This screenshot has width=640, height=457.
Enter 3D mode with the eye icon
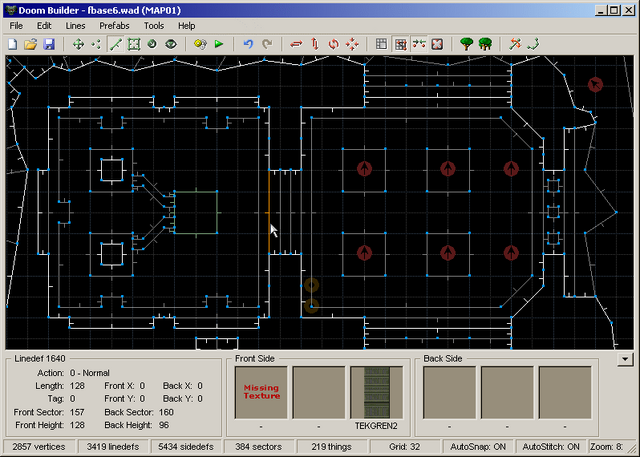coord(171,44)
